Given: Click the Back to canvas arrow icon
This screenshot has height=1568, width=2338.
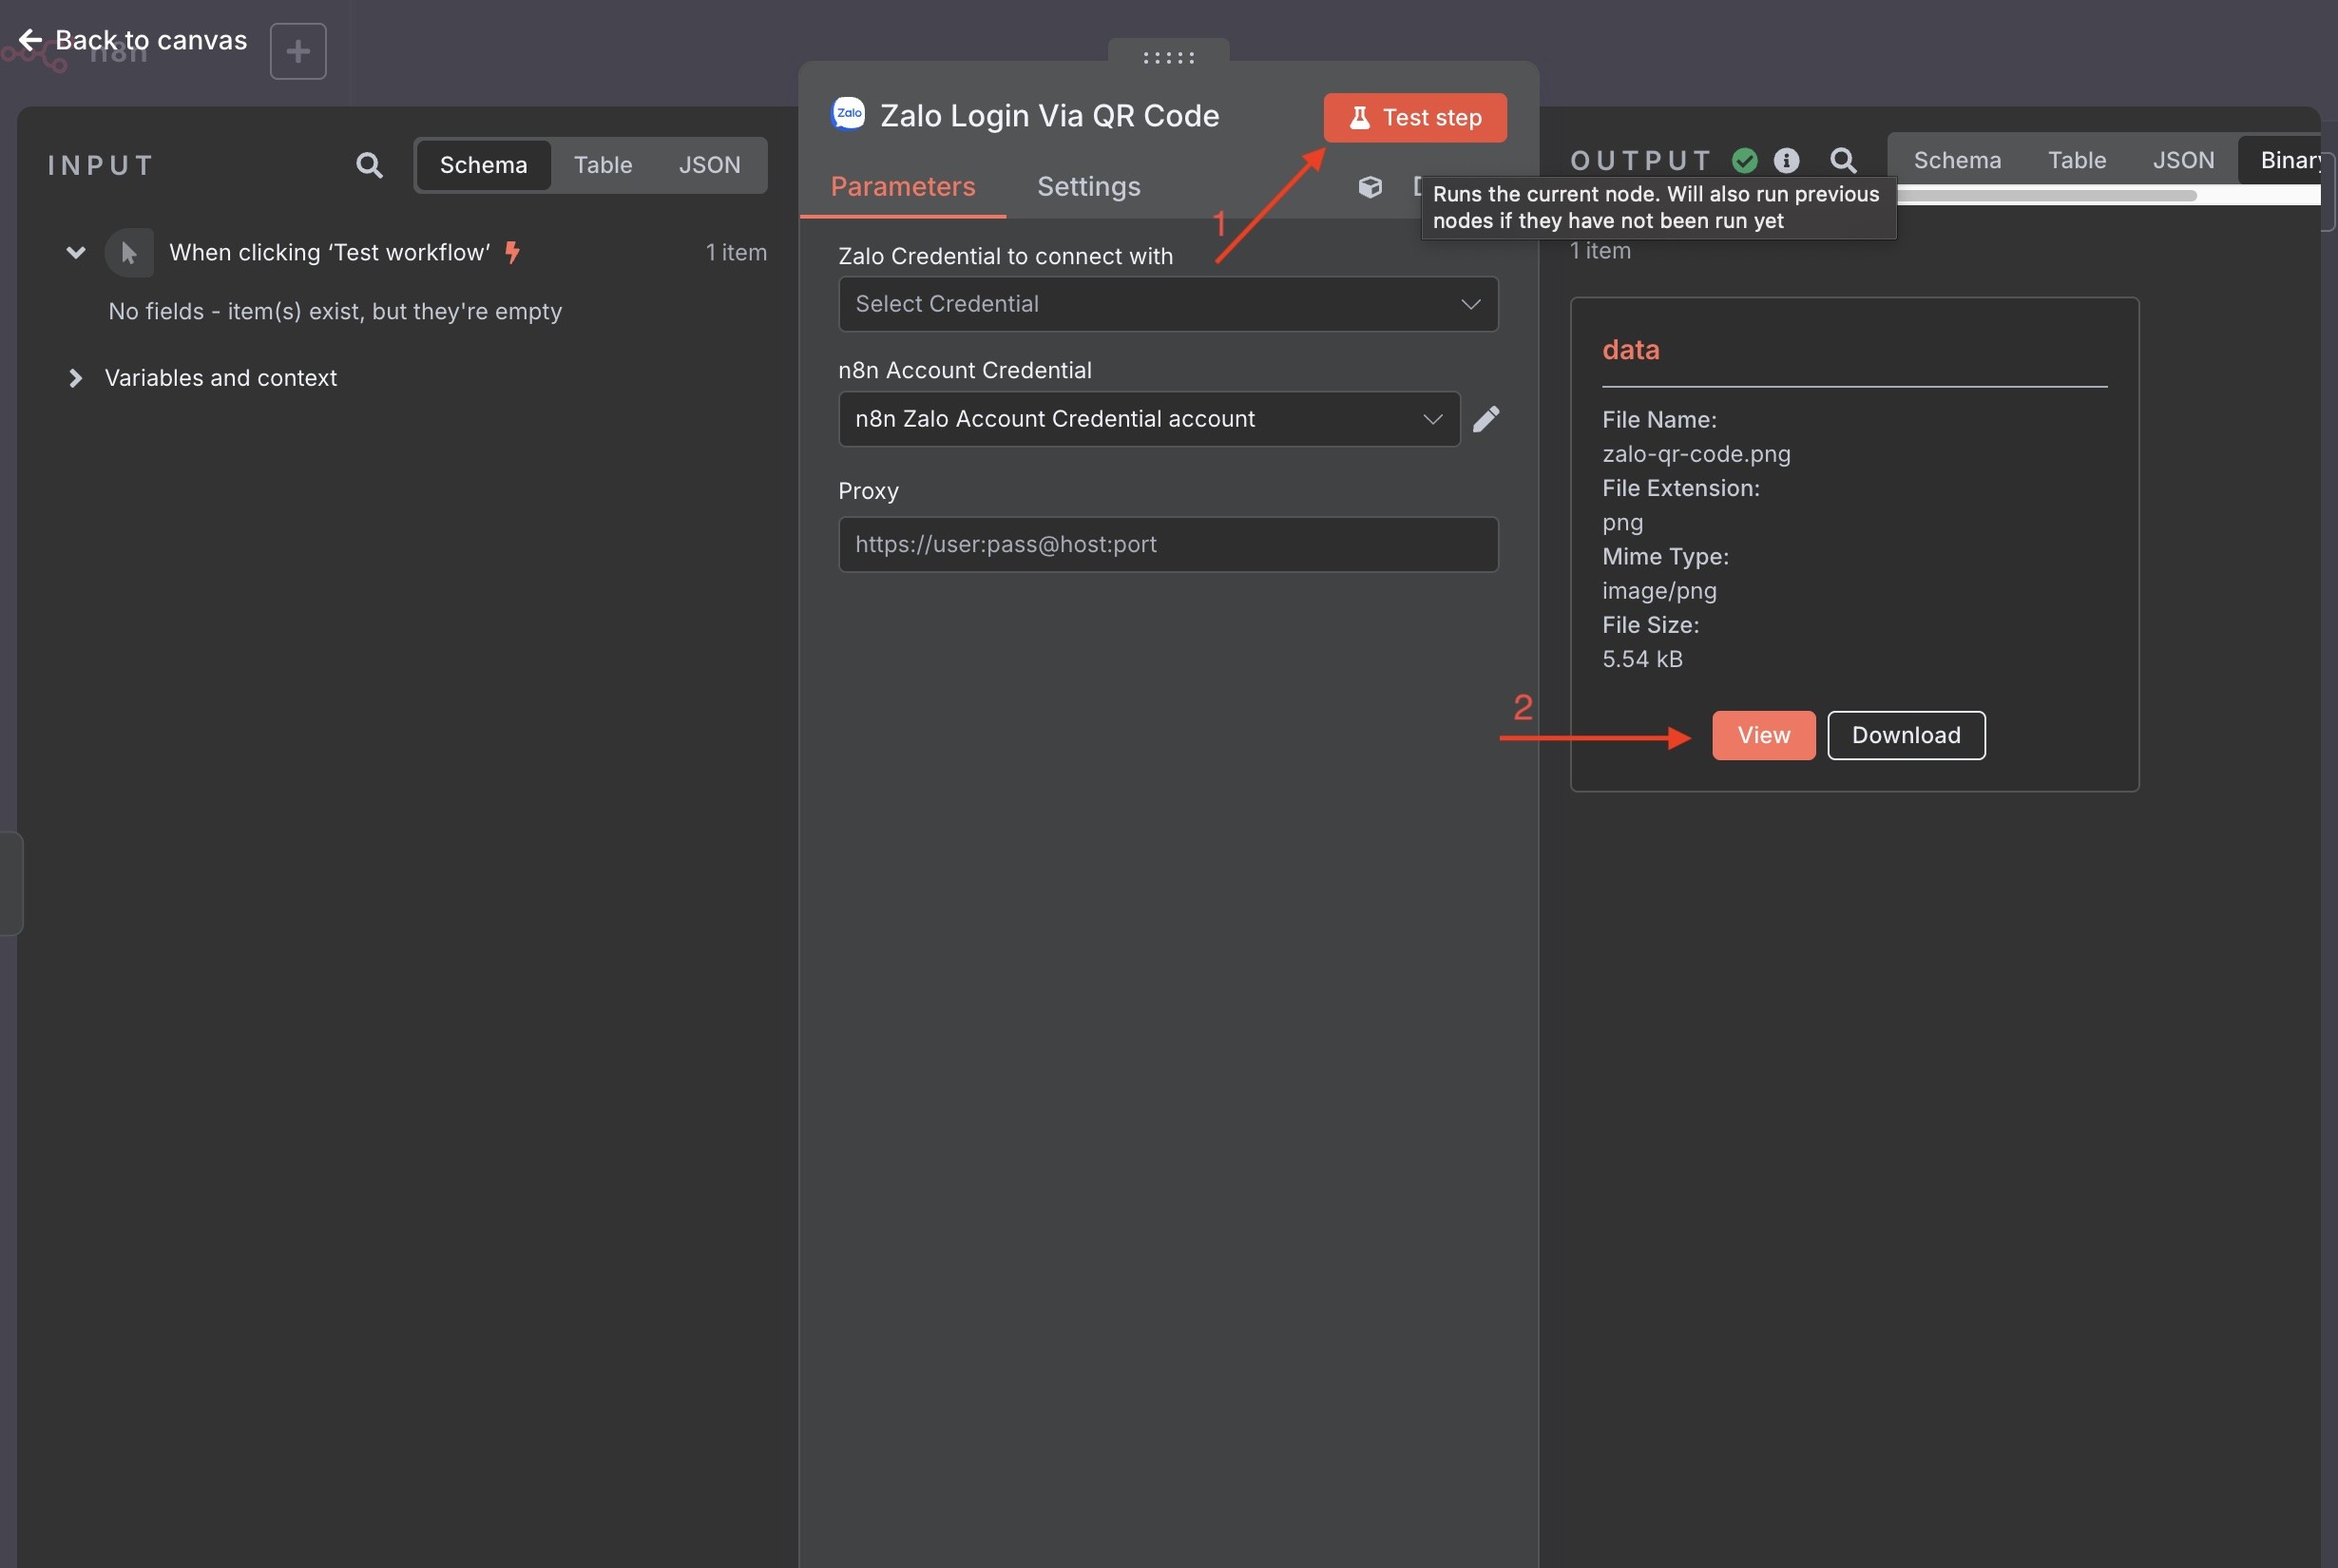Looking at the screenshot, I should 30,40.
